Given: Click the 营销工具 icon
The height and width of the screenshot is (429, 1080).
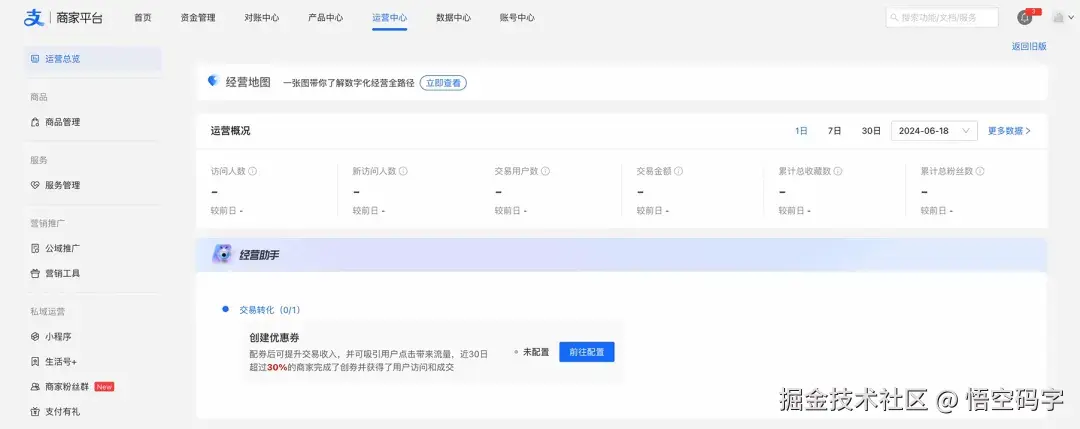Looking at the screenshot, I should click(x=35, y=273).
